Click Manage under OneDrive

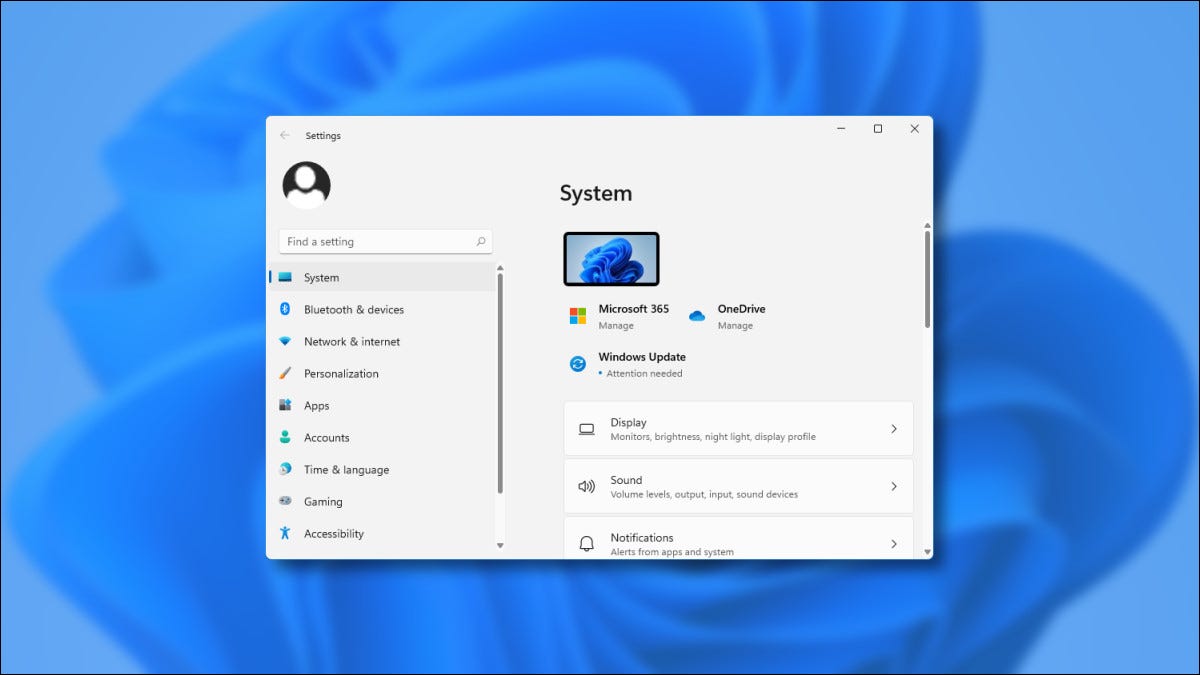tap(735, 325)
